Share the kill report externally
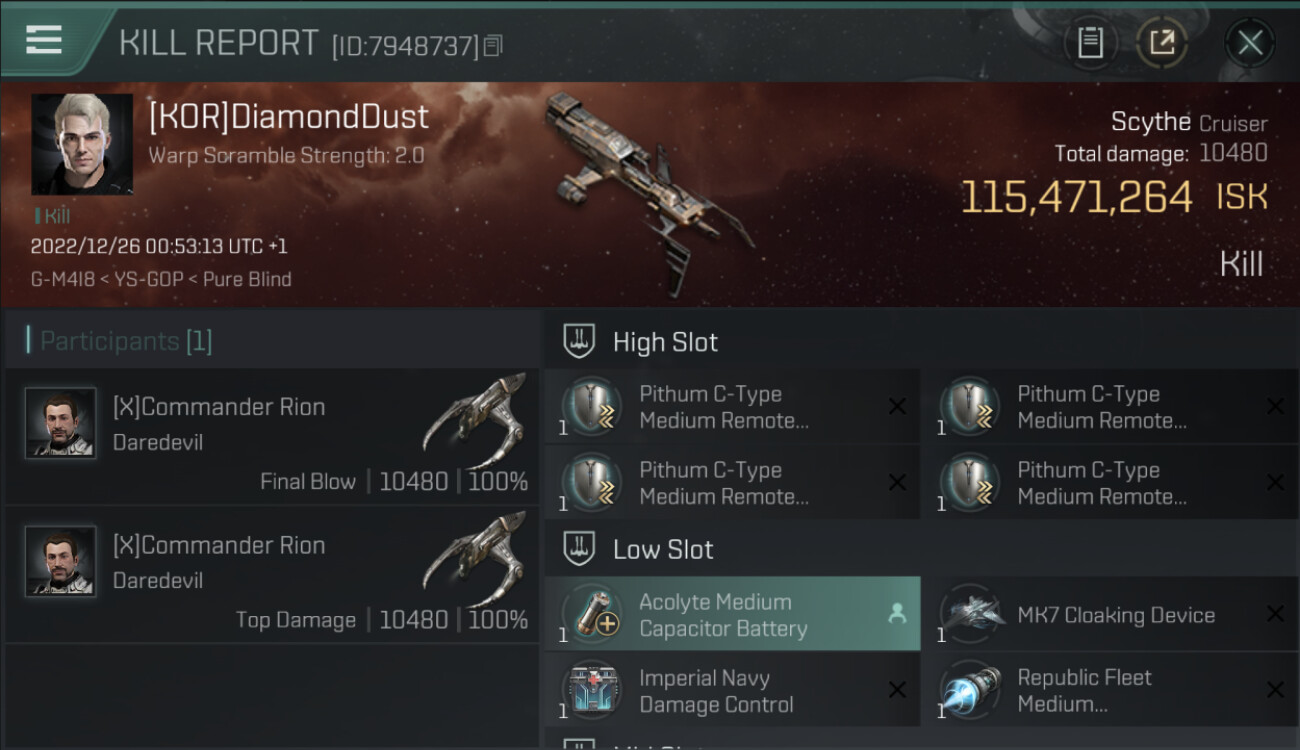 click(x=1161, y=43)
